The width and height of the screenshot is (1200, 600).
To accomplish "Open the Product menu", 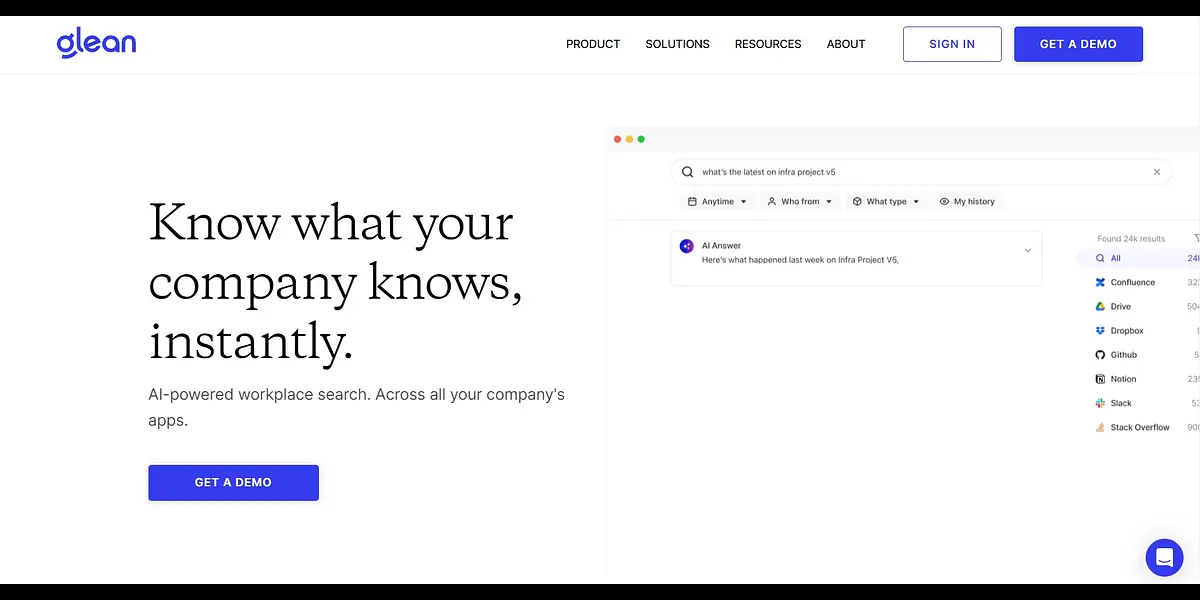I will [x=593, y=44].
